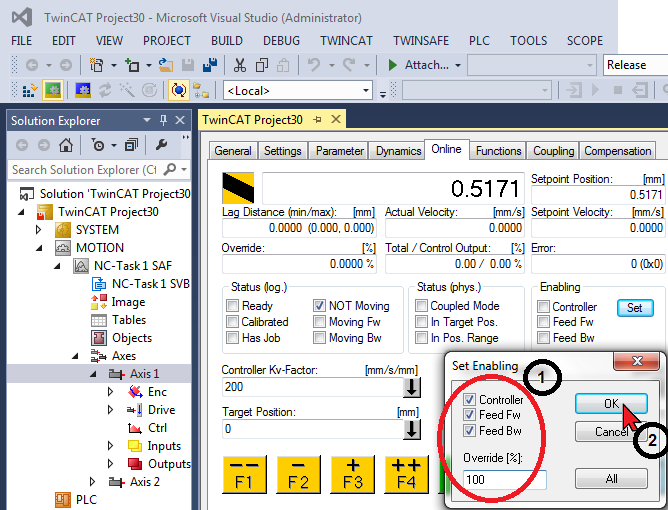Screen dimensions: 668x510
Task: Expand the Outputs node arrow
Action: click(x=110, y=464)
